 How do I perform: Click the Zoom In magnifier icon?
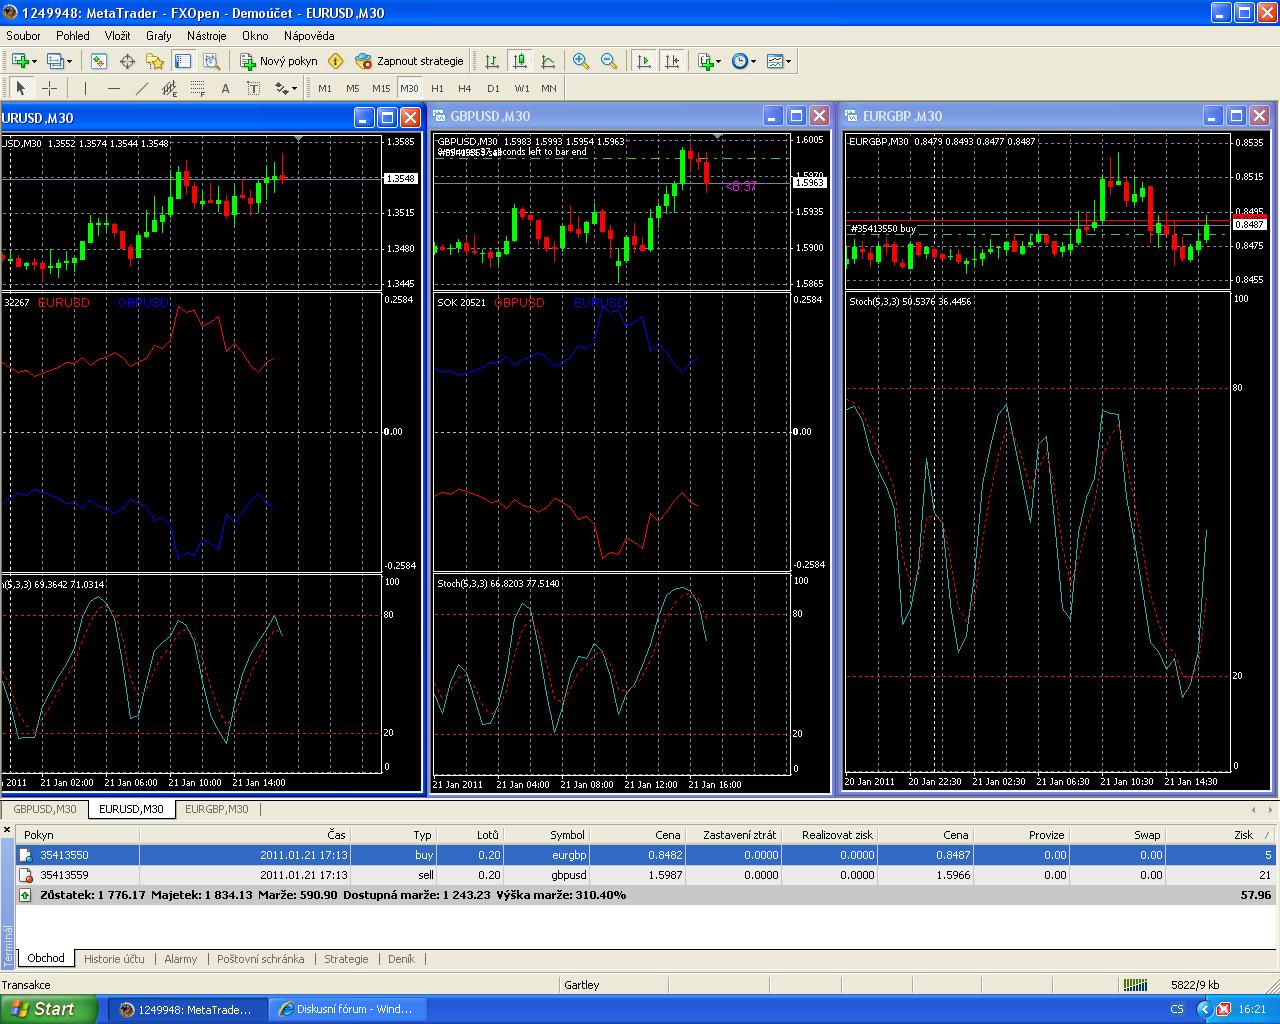coord(580,61)
